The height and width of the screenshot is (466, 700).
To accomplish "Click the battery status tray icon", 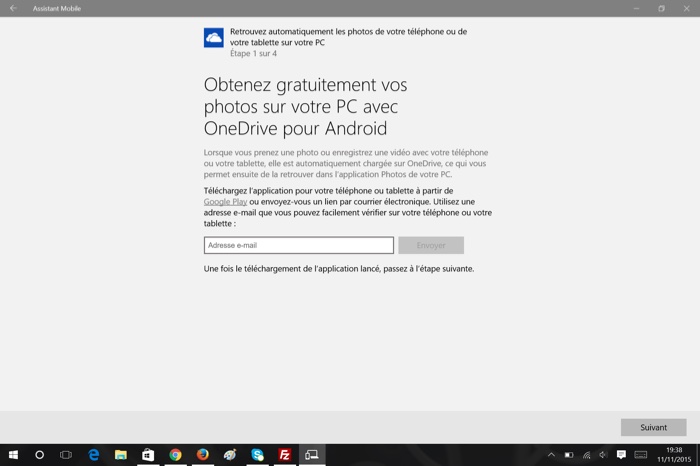I will [569, 455].
